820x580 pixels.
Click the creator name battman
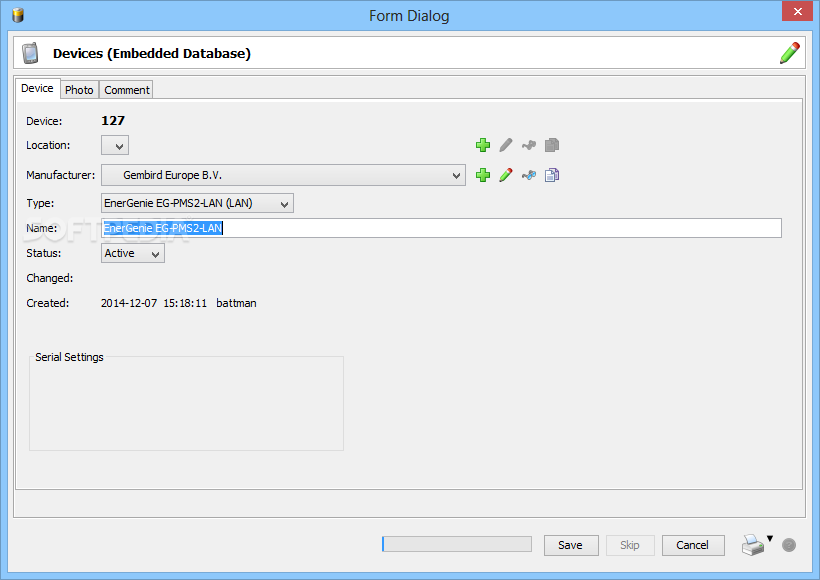tap(236, 303)
